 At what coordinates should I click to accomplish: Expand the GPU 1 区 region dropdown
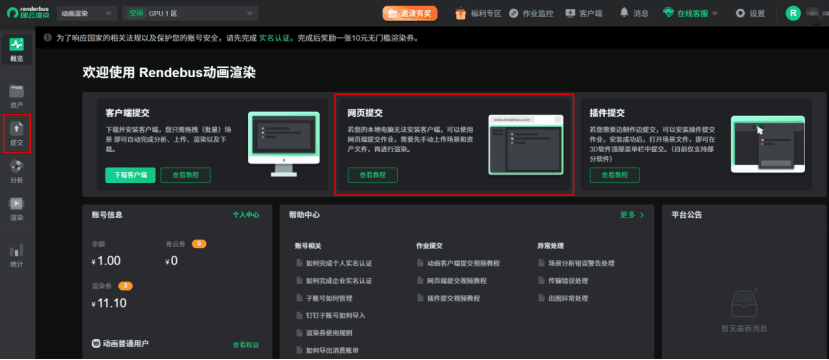[x=190, y=13]
